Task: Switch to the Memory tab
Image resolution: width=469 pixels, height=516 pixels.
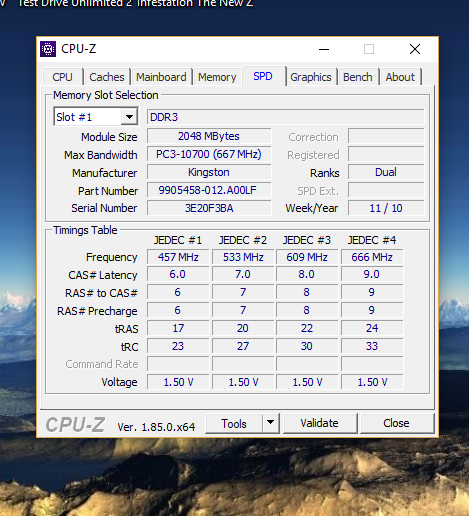Action: tap(217, 77)
